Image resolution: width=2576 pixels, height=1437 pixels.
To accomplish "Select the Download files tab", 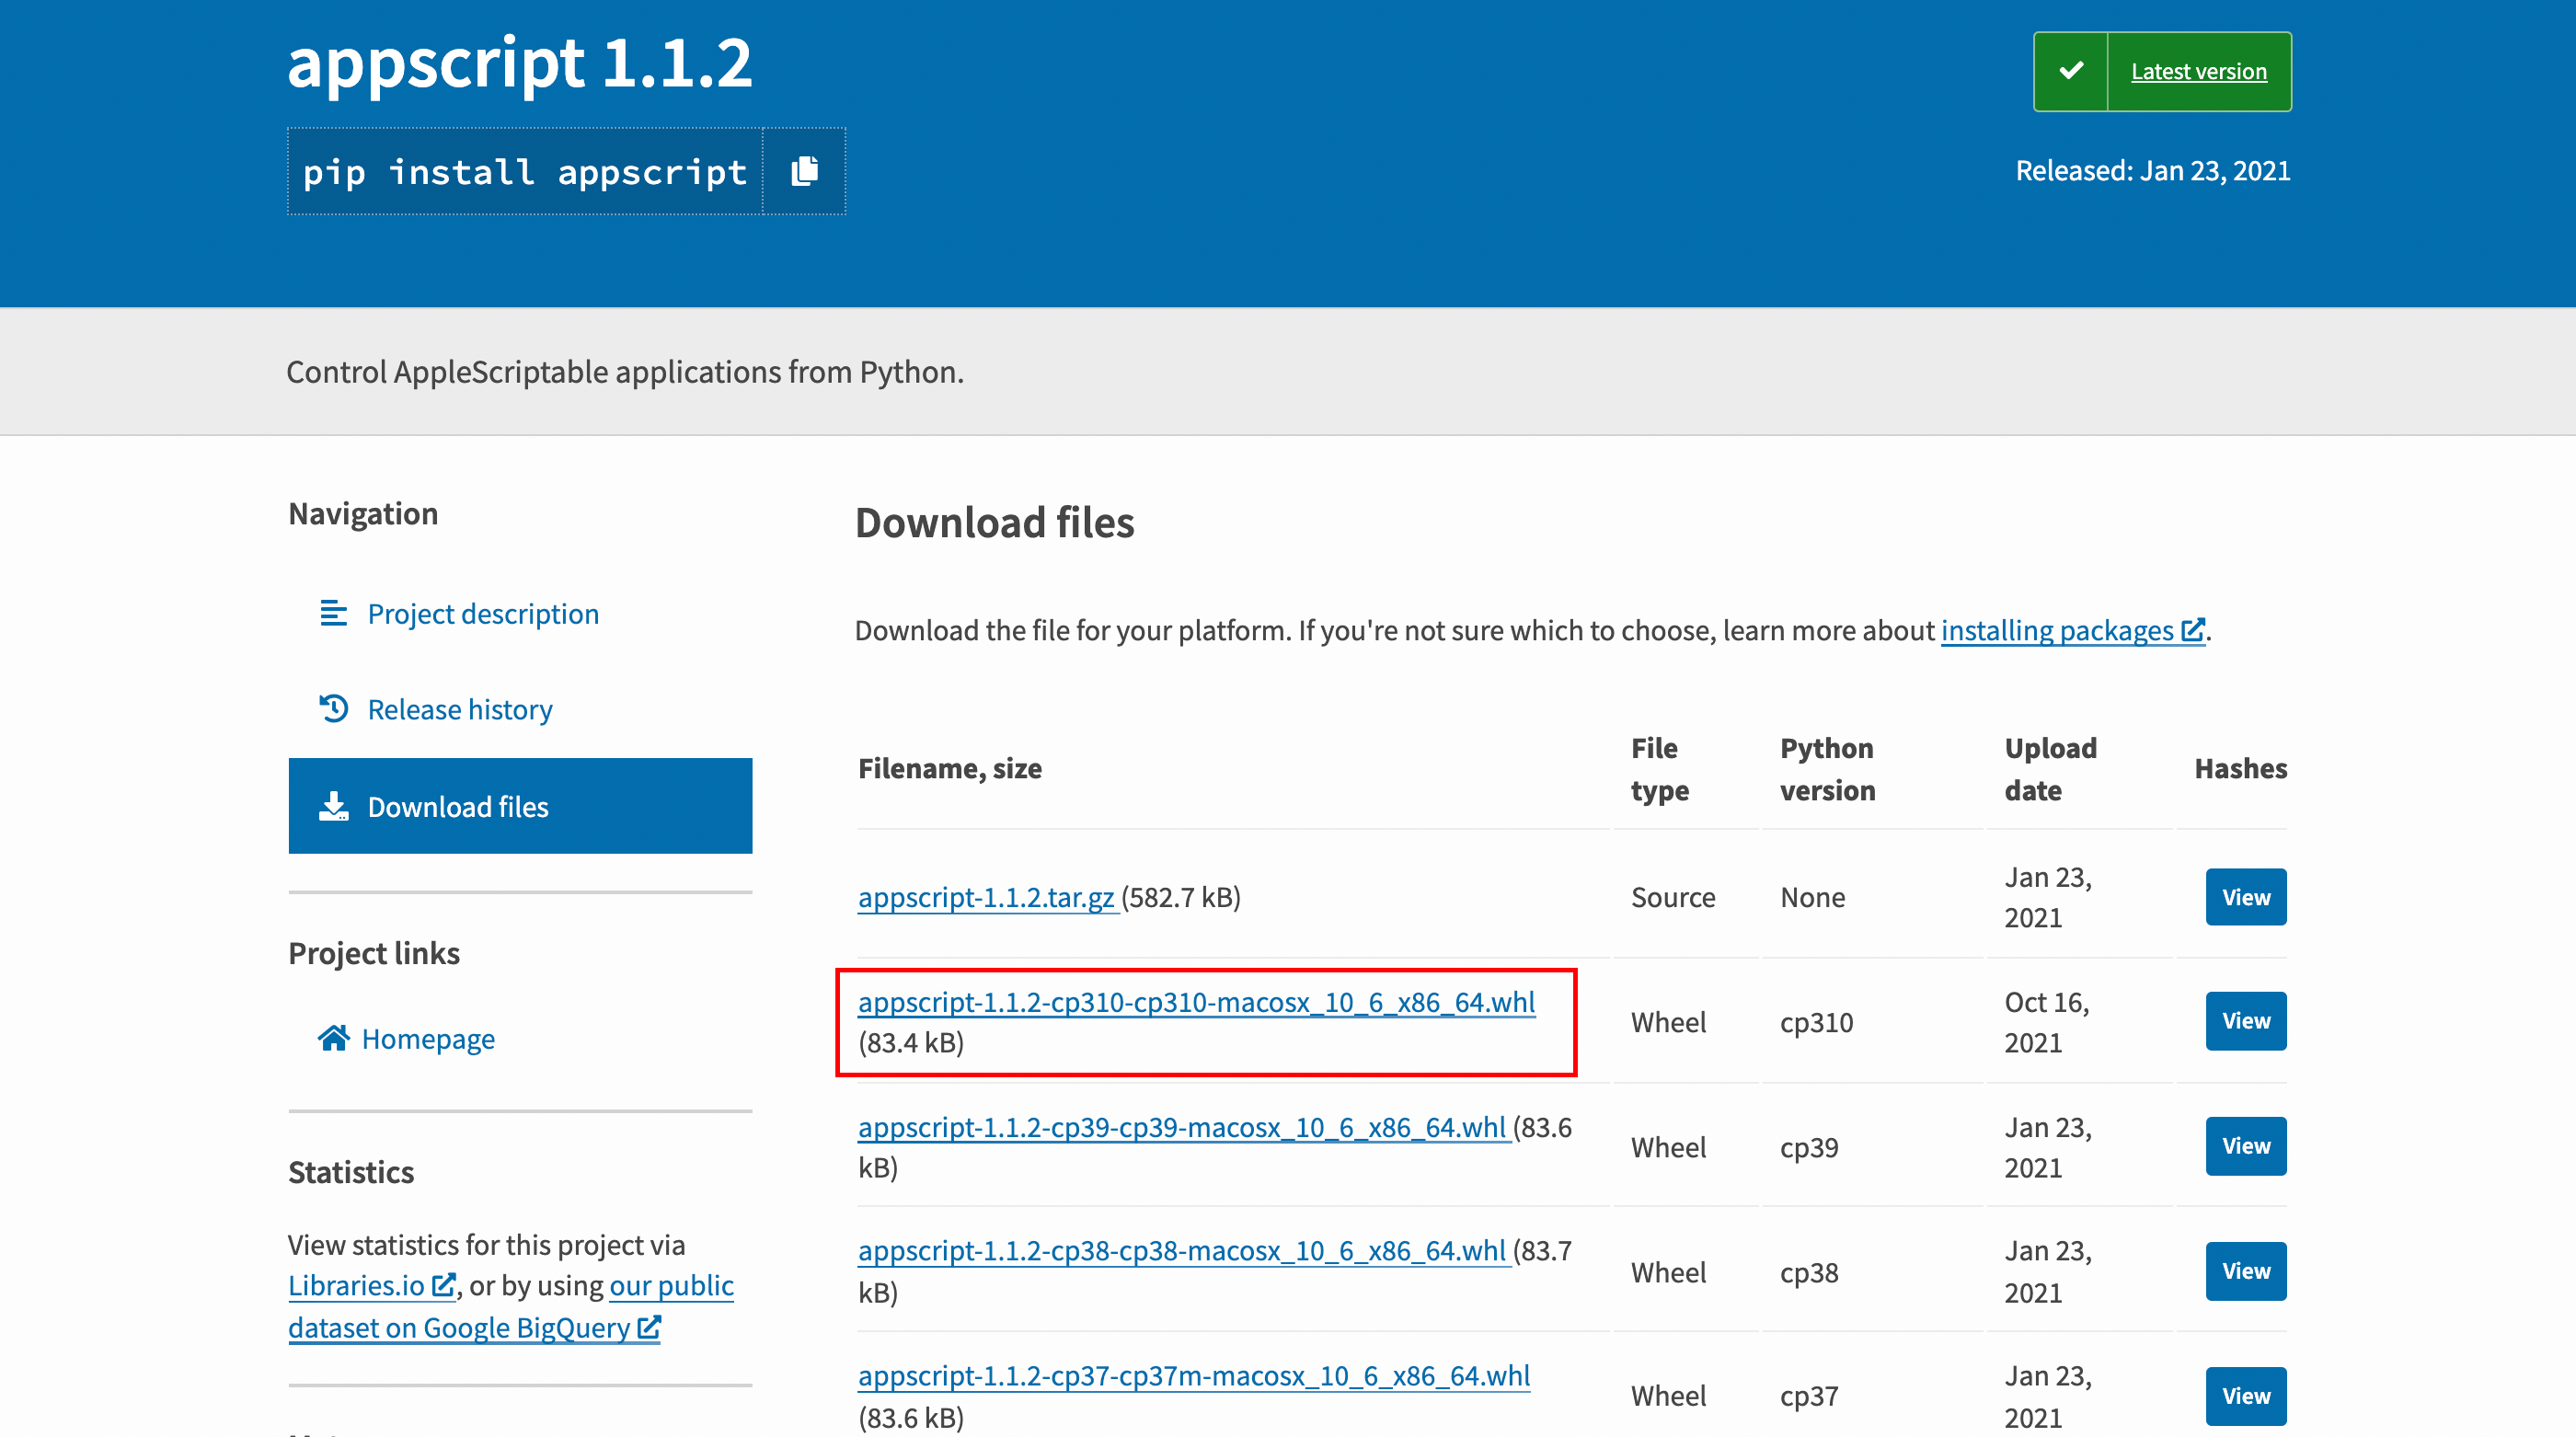I will coord(520,806).
